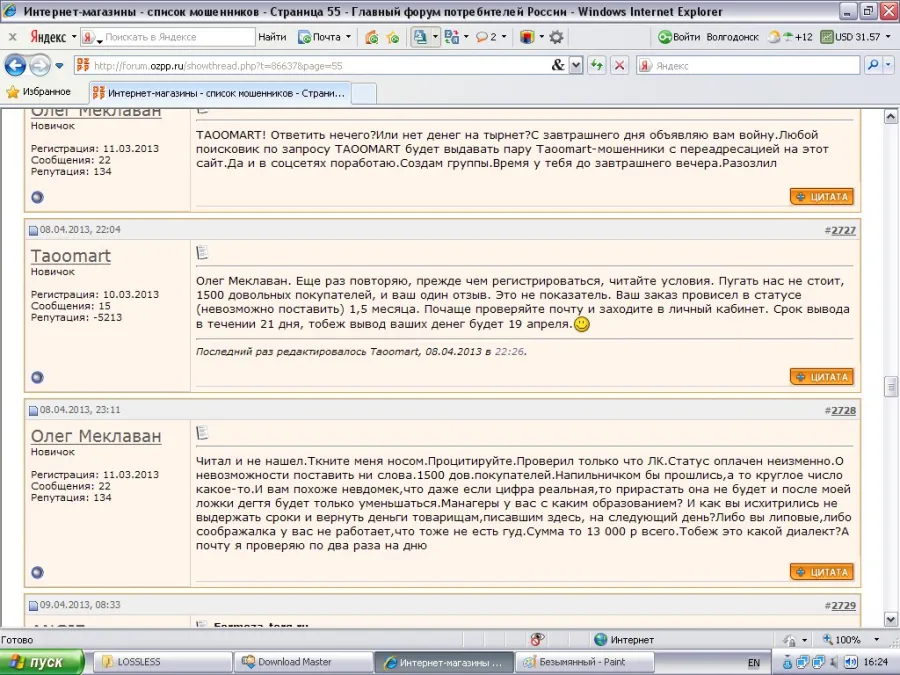This screenshot has width=900, height=675.
Task: Click the scroll up arrow of page scrollbar
Action: pos(890,117)
